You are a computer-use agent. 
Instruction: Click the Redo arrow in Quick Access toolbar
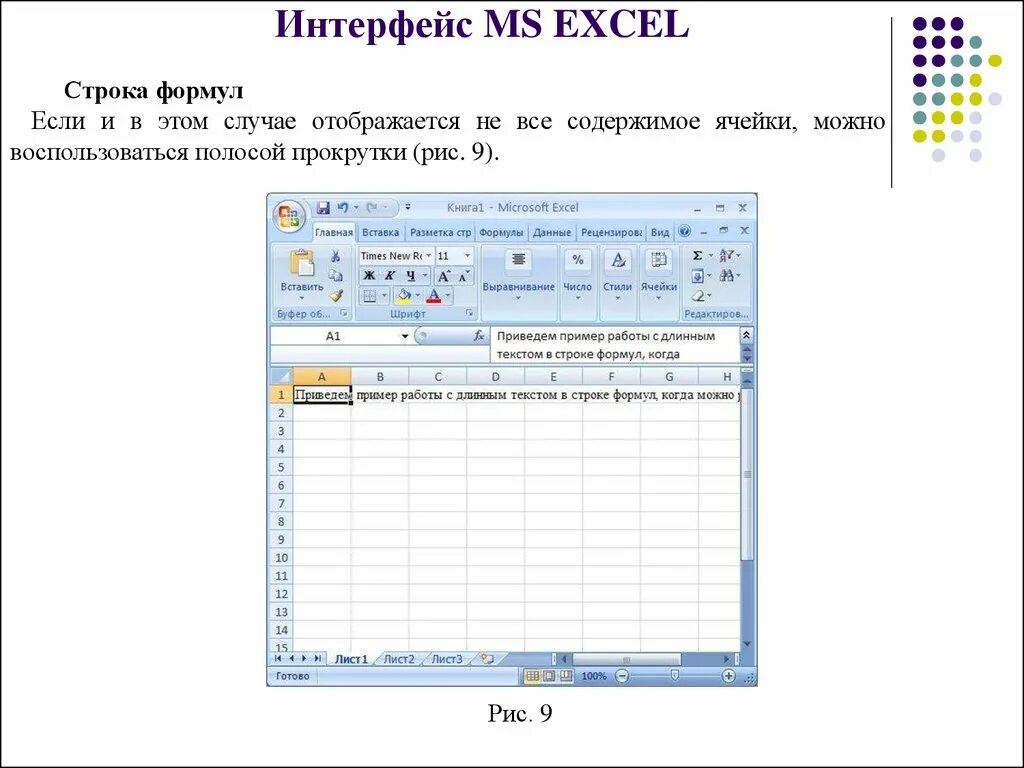tap(372, 208)
